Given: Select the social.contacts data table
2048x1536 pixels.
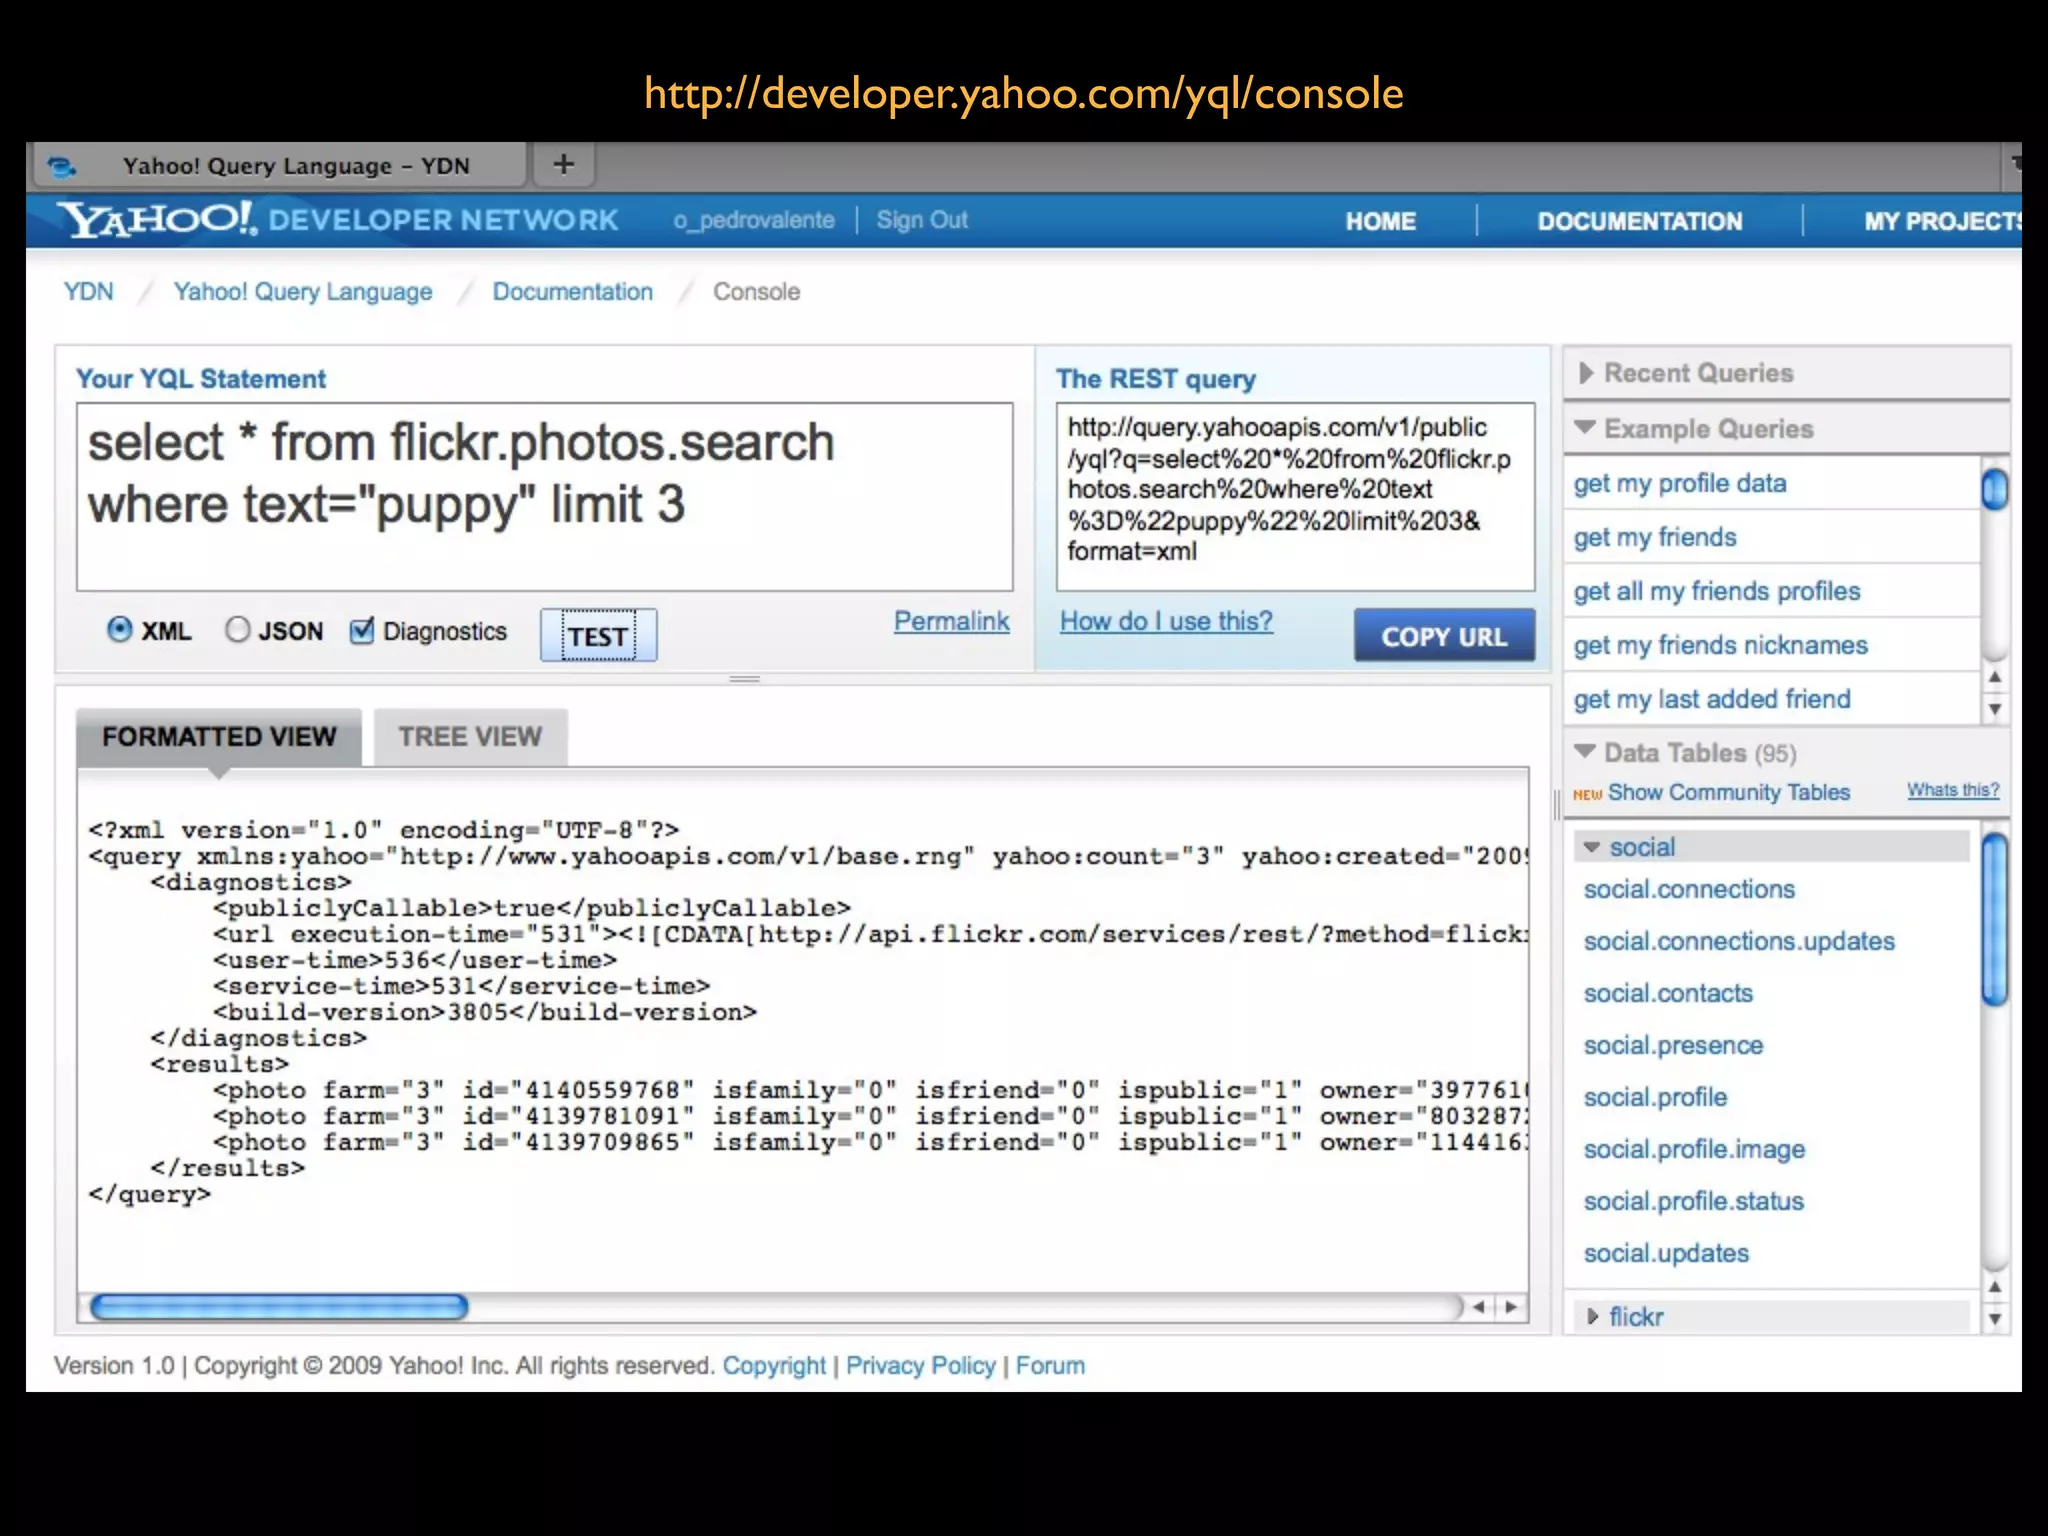Looking at the screenshot, I should (1668, 993).
